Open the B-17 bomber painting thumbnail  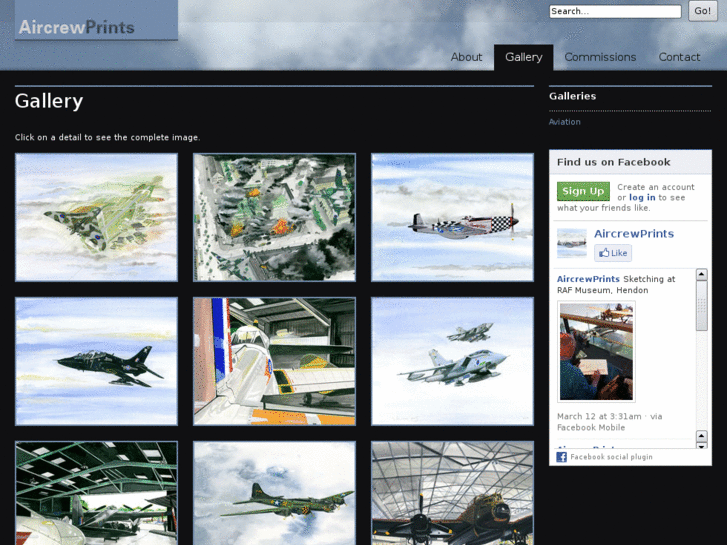[x=274, y=493]
